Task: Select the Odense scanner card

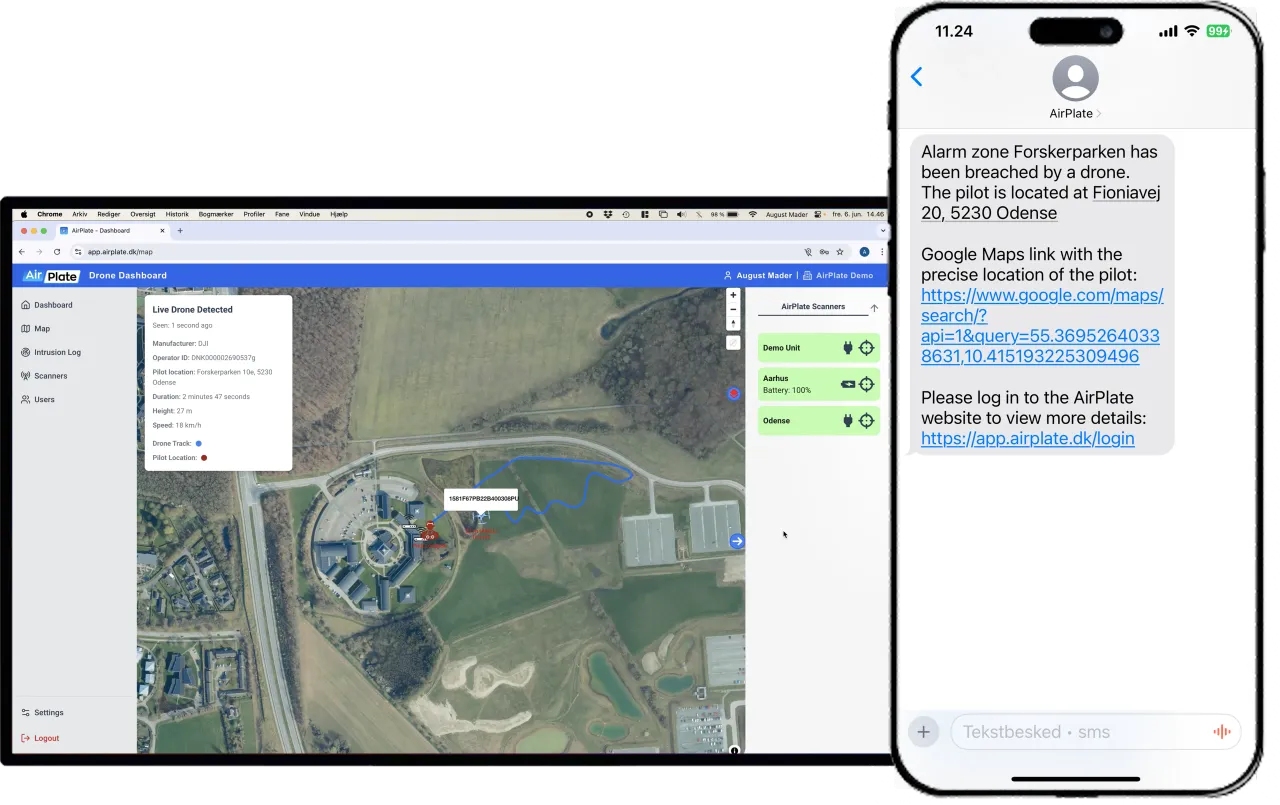Action: pos(819,421)
